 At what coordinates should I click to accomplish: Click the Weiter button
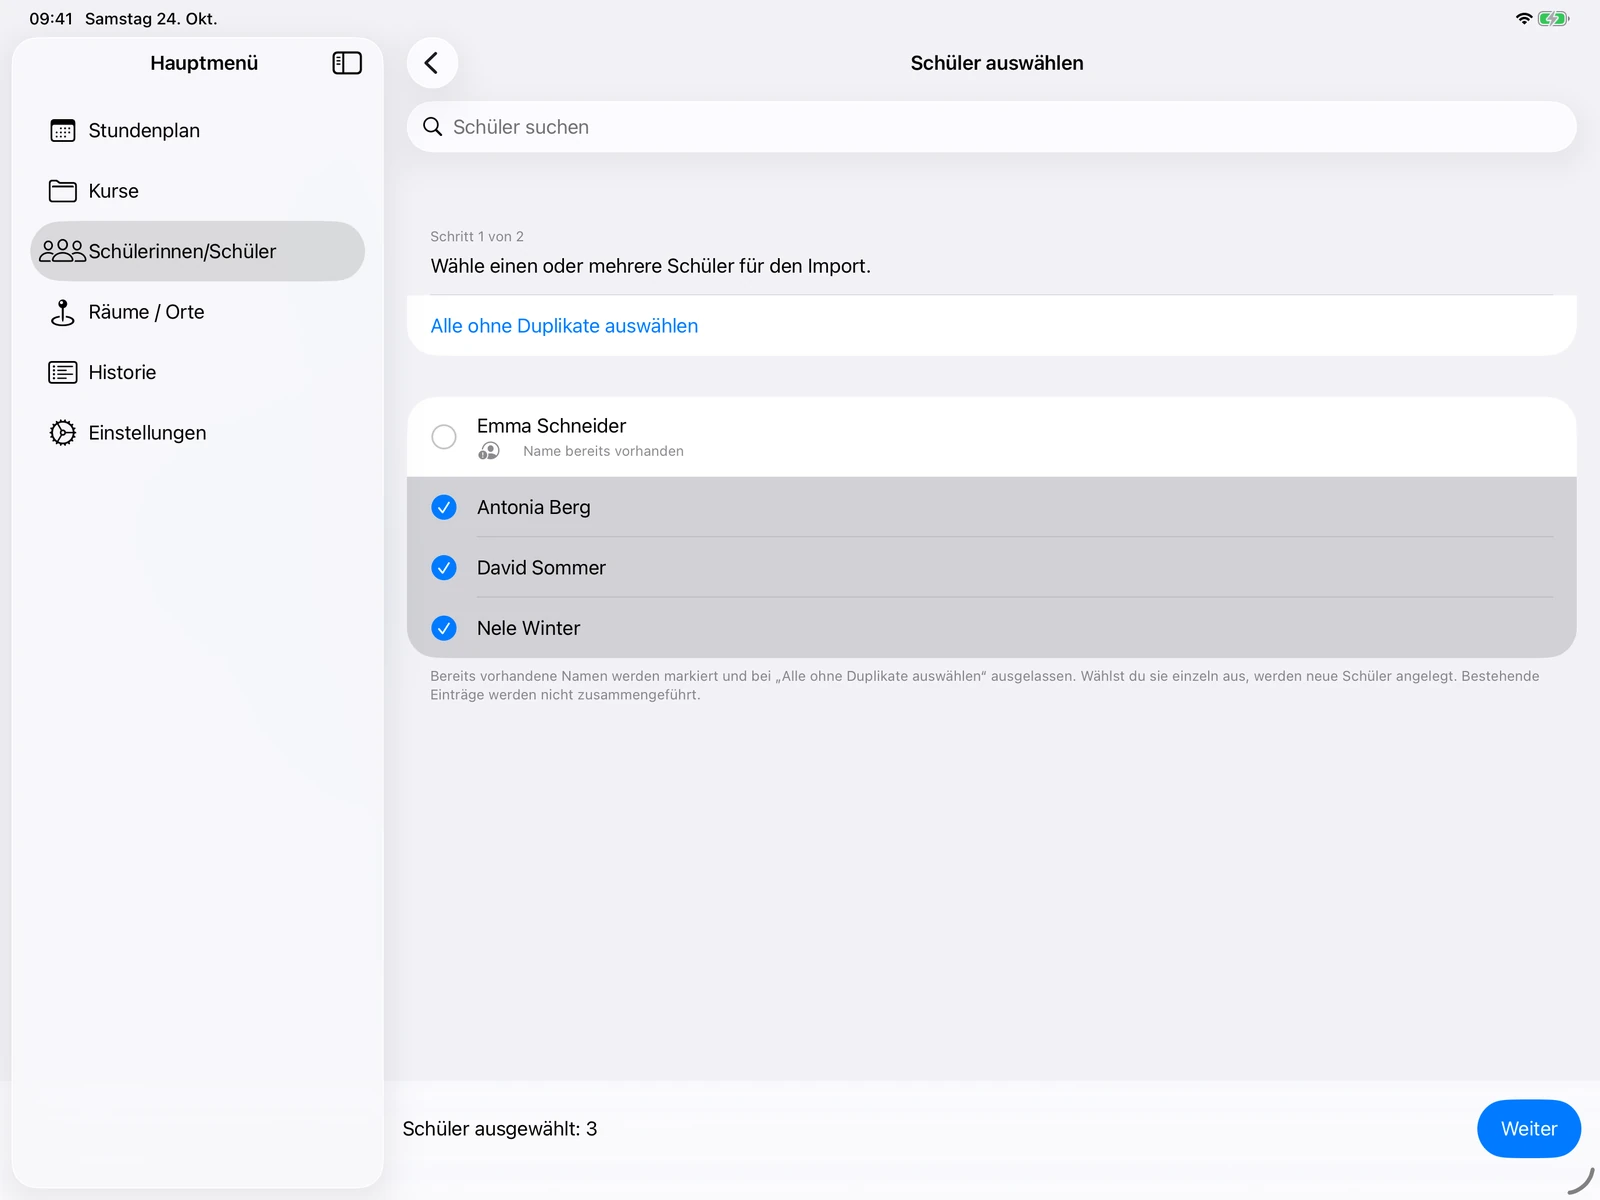click(x=1529, y=1129)
